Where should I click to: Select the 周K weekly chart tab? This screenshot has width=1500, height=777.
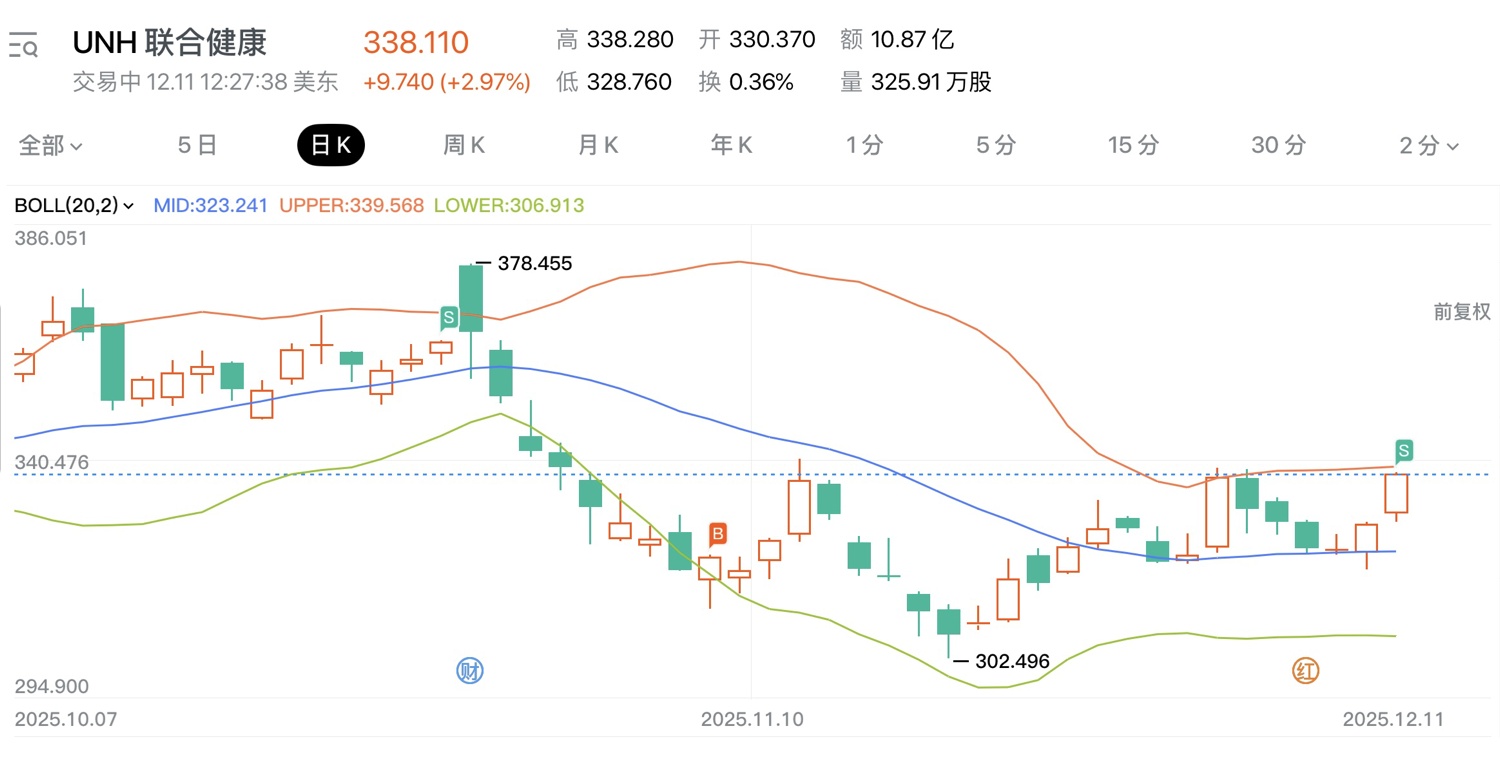pyautogui.click(x=464, y=146)
